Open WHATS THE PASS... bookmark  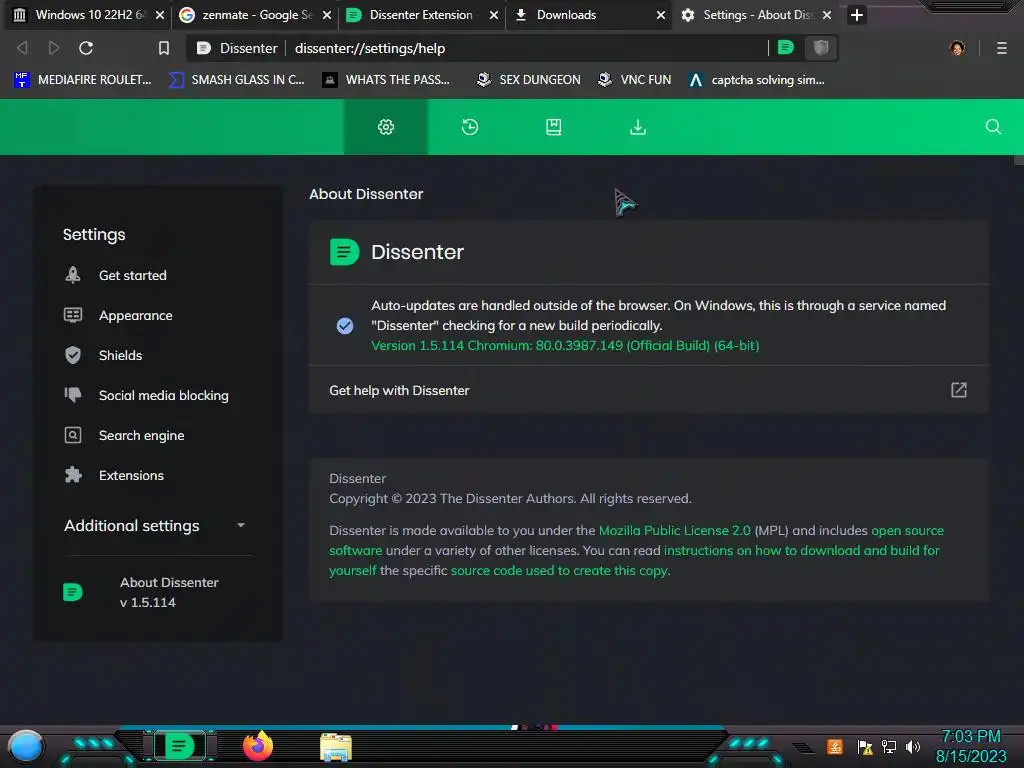pyautogui.click(x=386, y=80)
